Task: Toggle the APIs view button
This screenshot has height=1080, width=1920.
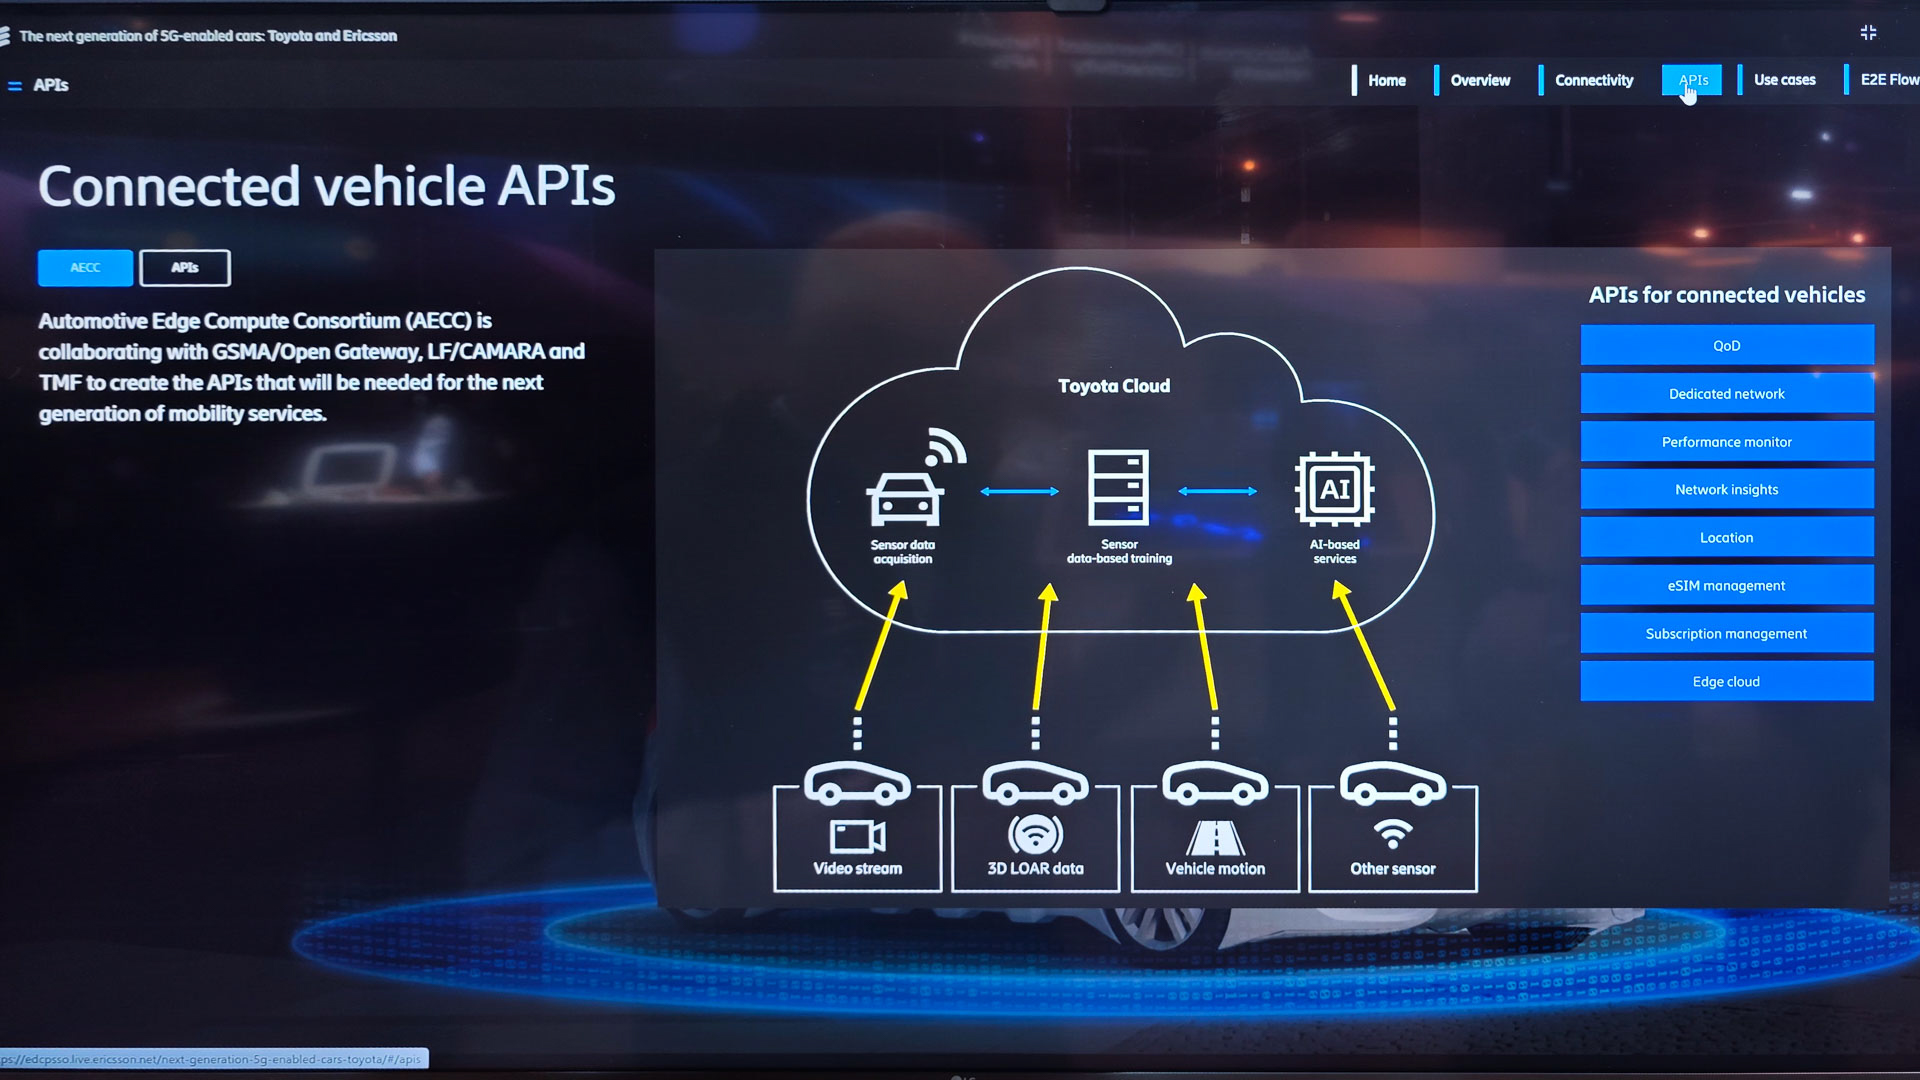Action: click(x=185, y=268)
